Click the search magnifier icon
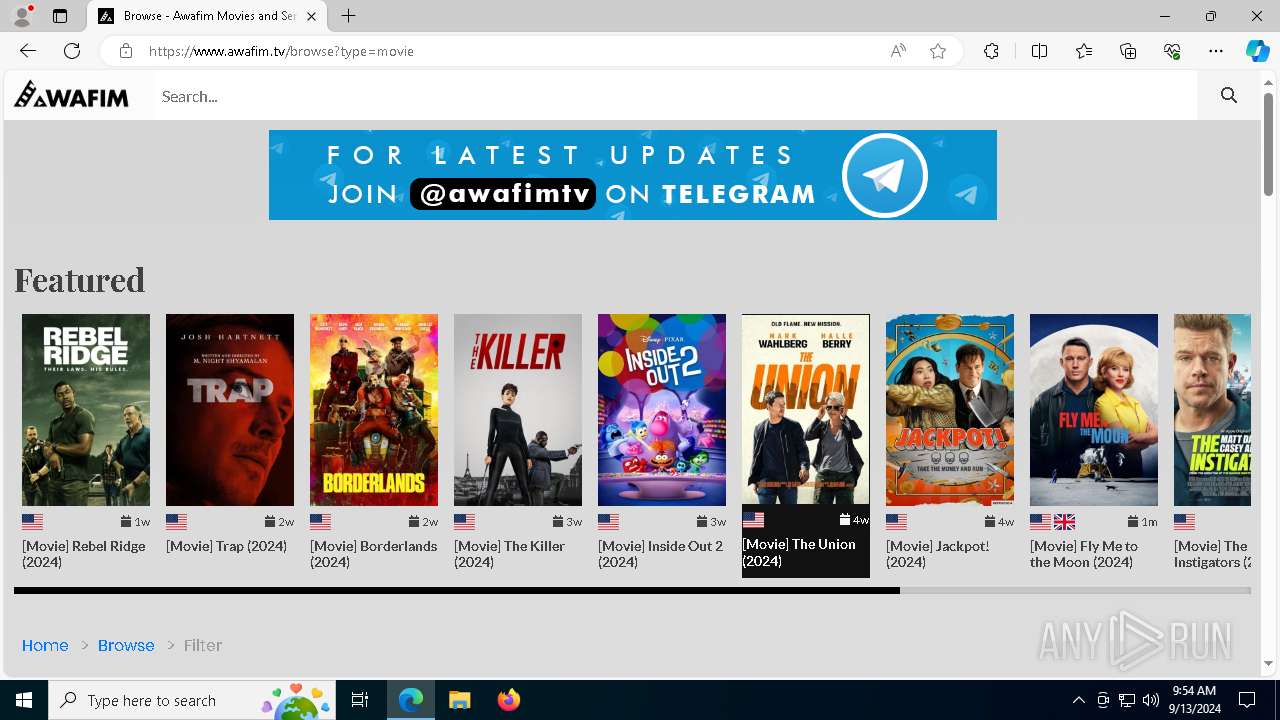Image resolution: width=1280 pixels, height=720 pixels. point(1229,96)
